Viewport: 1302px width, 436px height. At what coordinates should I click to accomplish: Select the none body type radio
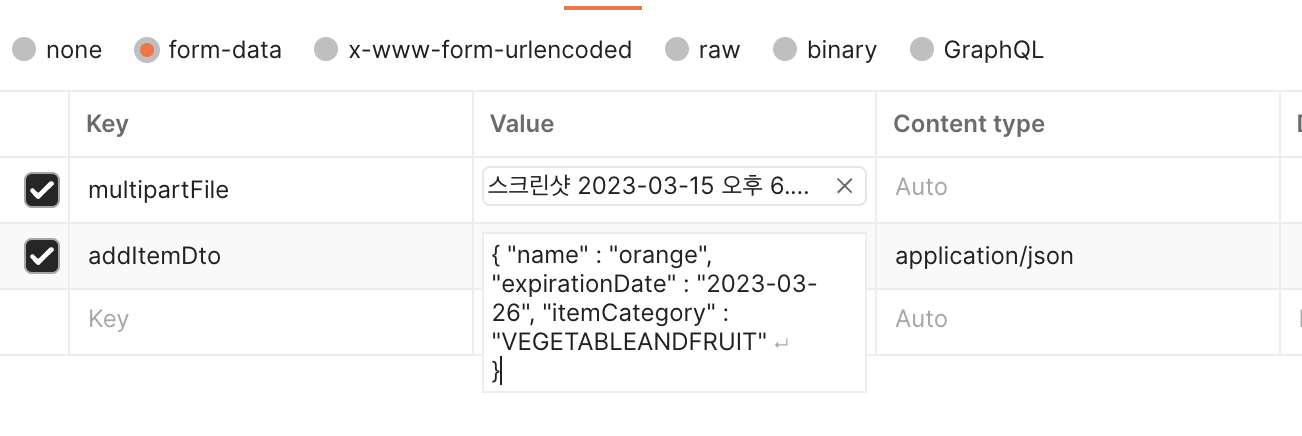pyautogui.click(x=24, y=50)
